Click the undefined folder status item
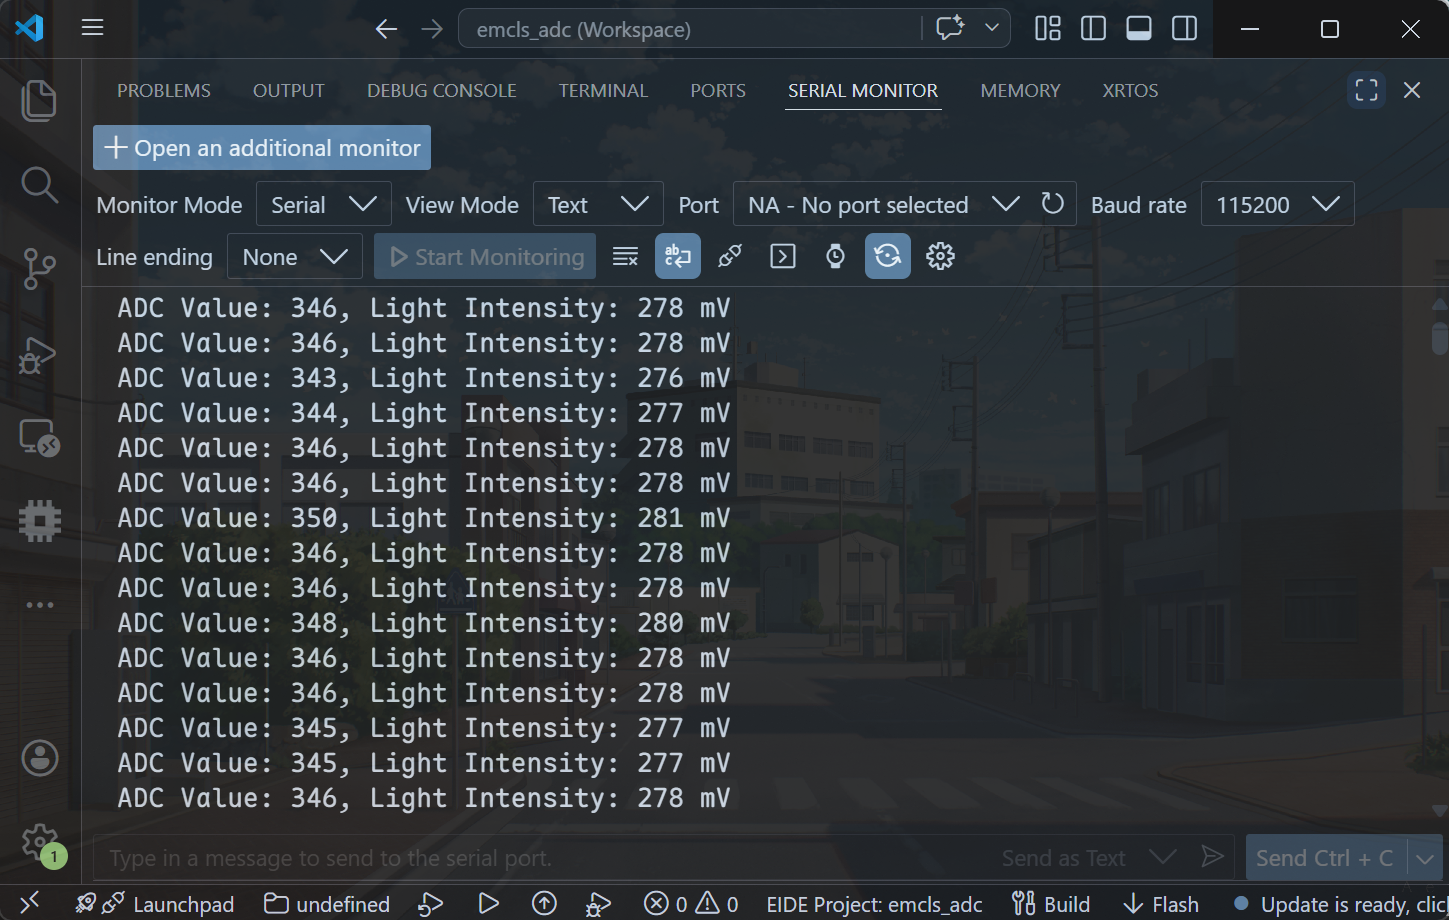 (327, 904)
